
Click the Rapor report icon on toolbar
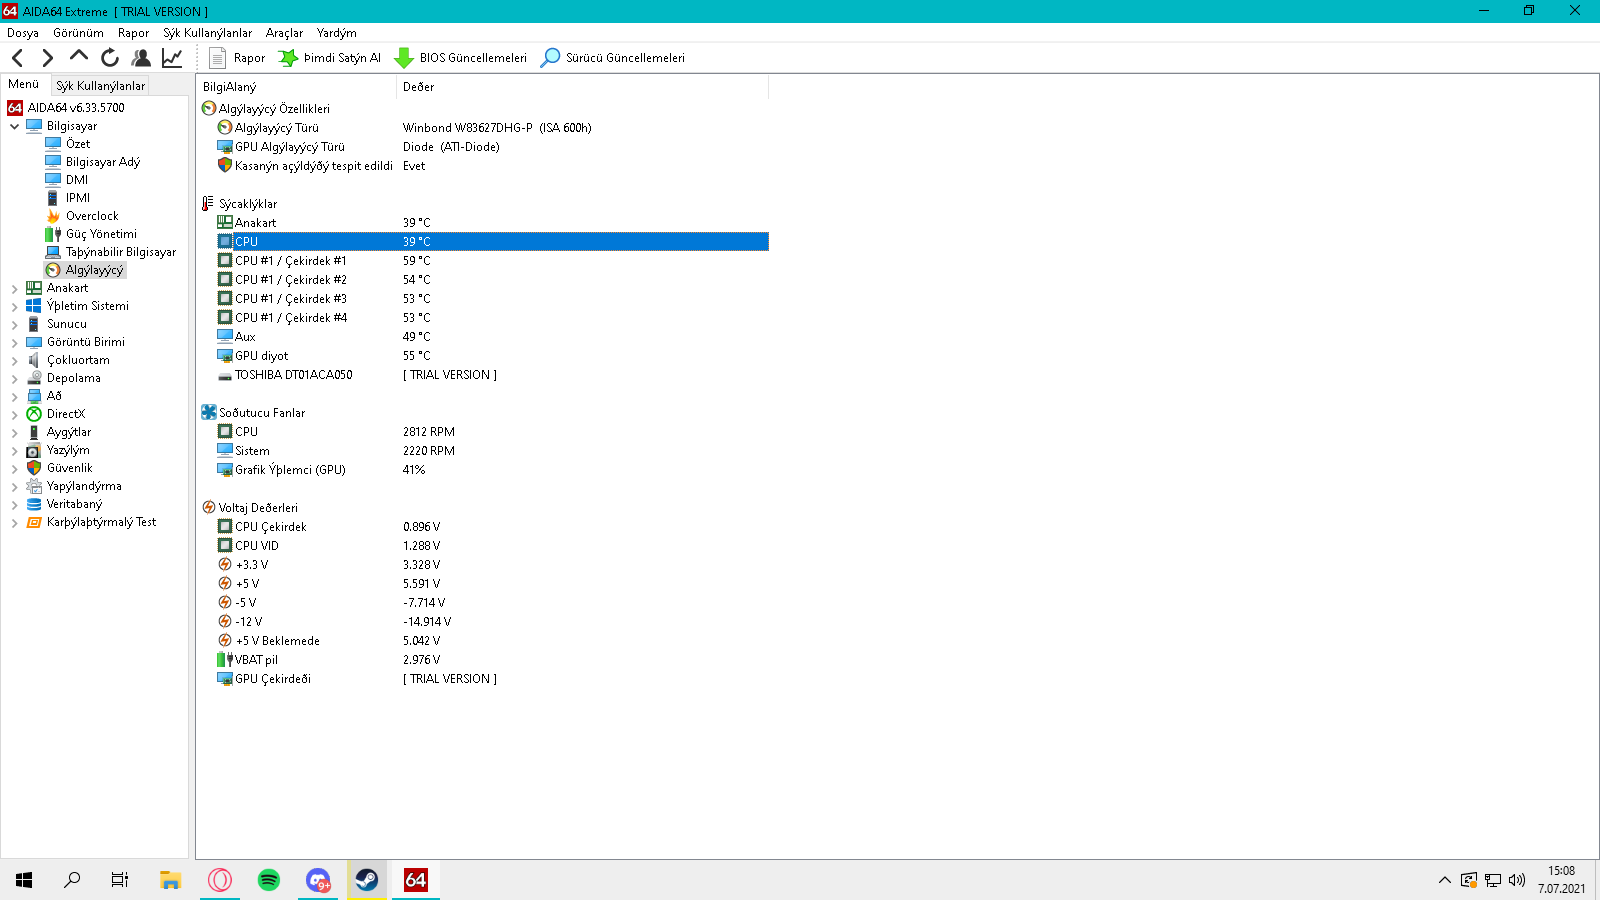point(219,57)
